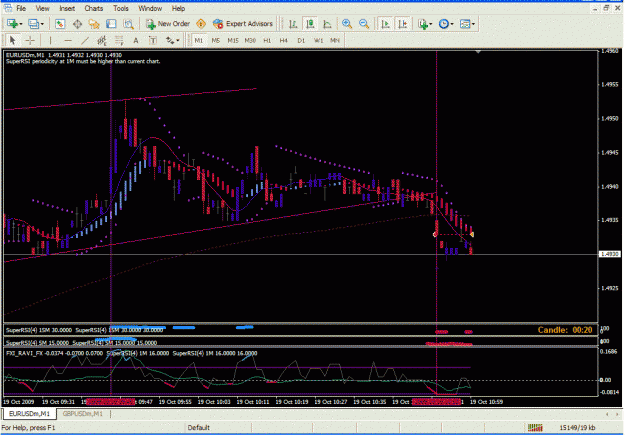Open the Periods clock icon
Screen dimensions: 625x435
coord(444,24)
